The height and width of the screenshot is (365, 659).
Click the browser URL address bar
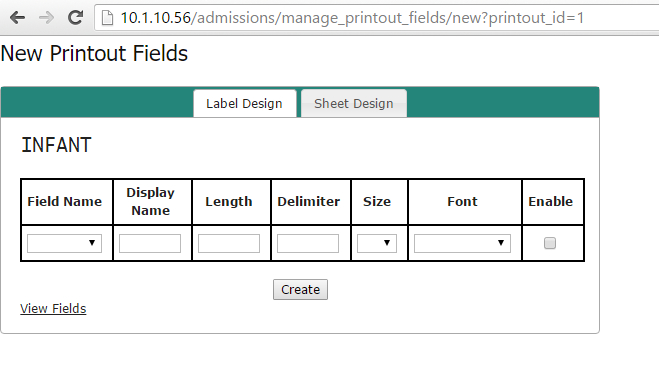click(376, 18)
